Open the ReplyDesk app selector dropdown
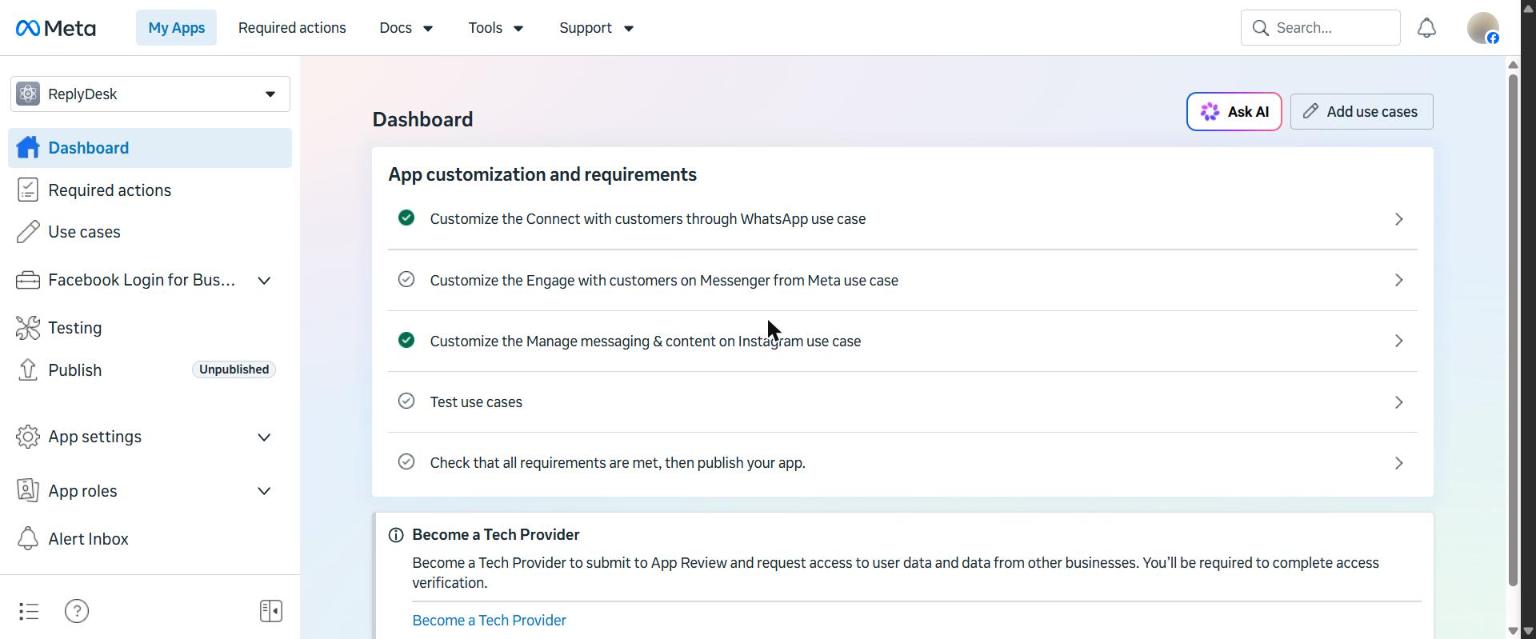1536x639 pixels. (150, 94)
